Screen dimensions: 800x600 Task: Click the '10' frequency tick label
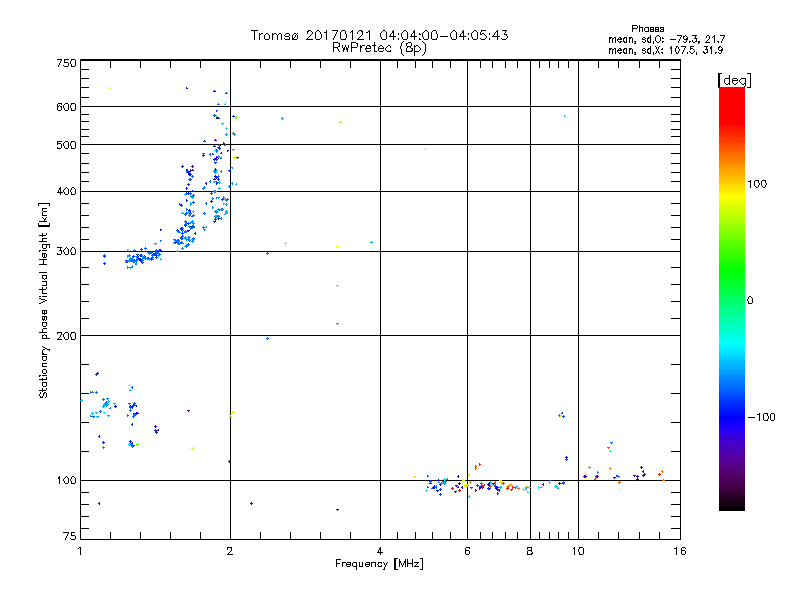[x=578, y=551]
